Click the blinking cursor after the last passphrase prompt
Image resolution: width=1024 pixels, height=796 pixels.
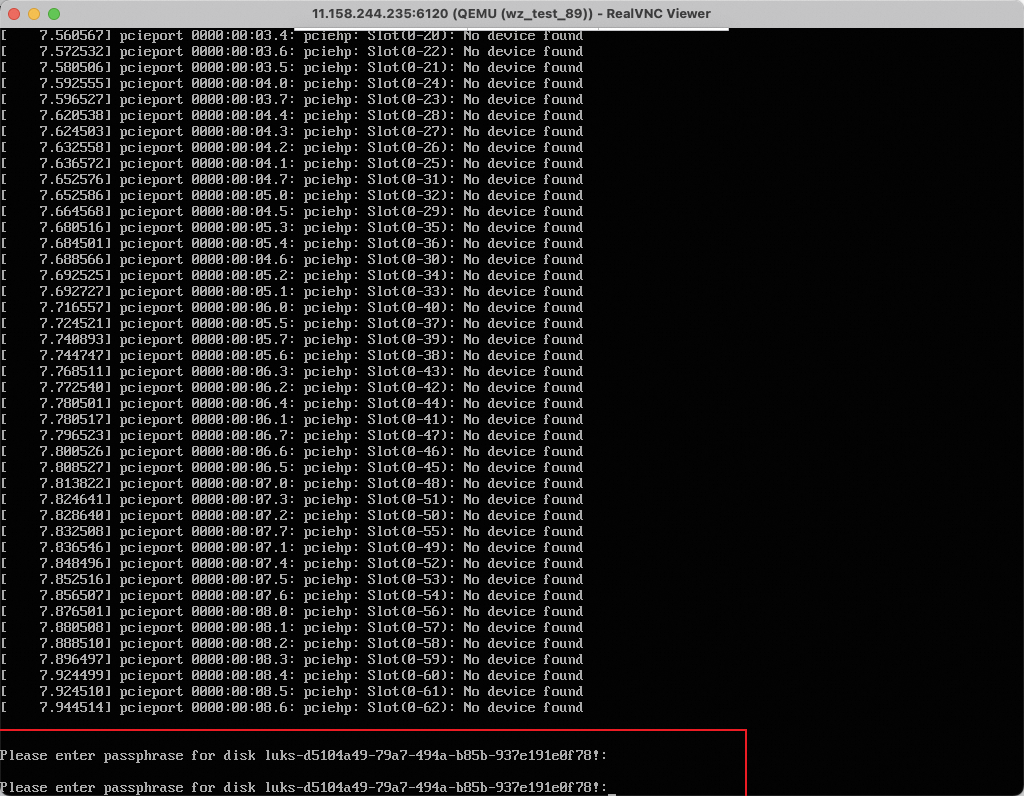pos(611,788)
